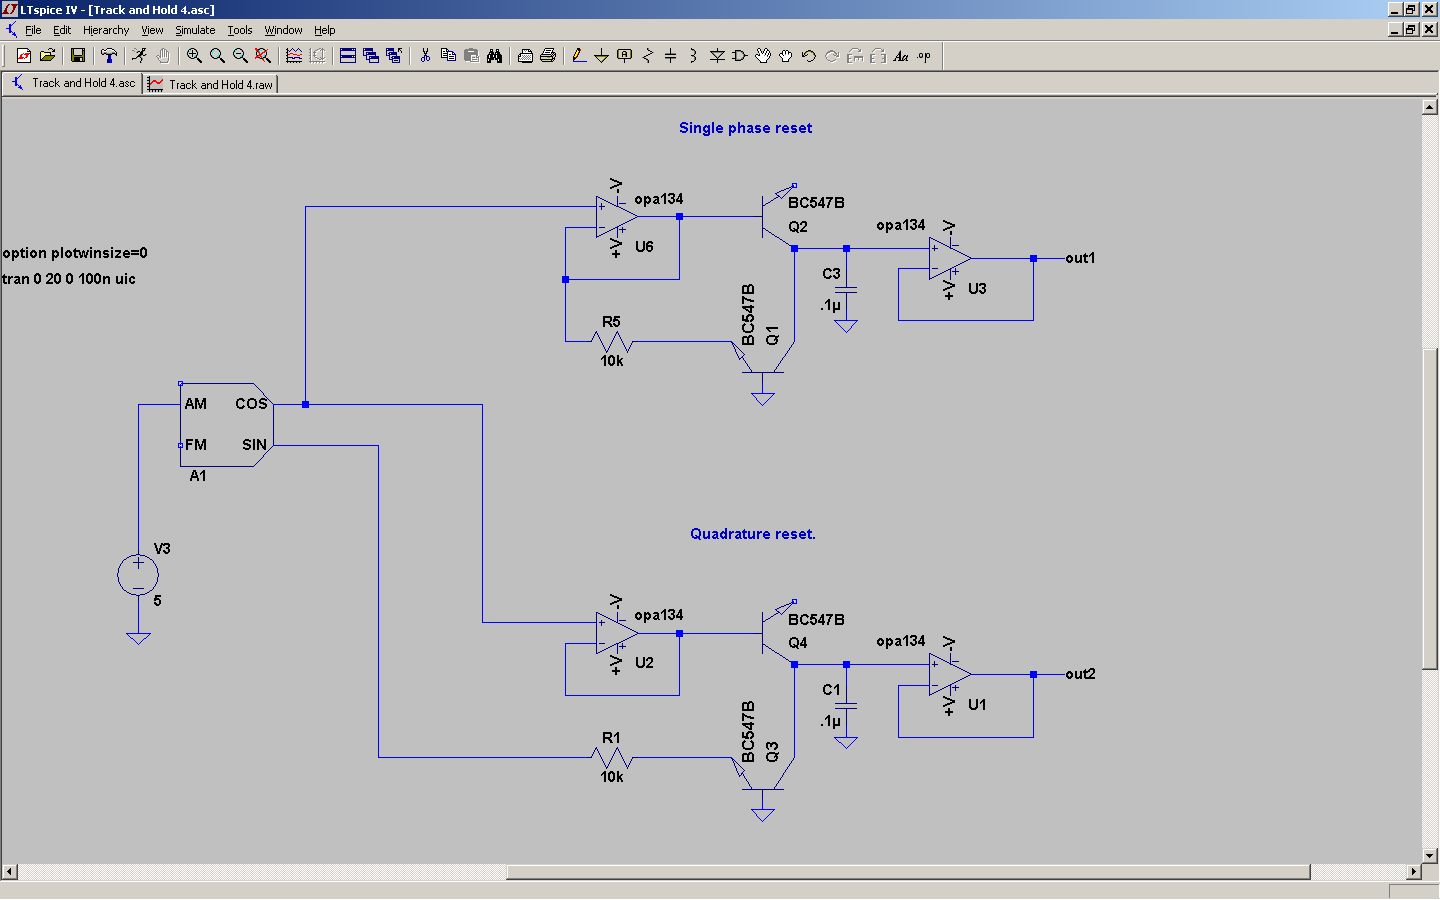Click the Redo arrow icon
Image resolution: width=1440 pixels, height=900 pixels.
pos(832,56)
